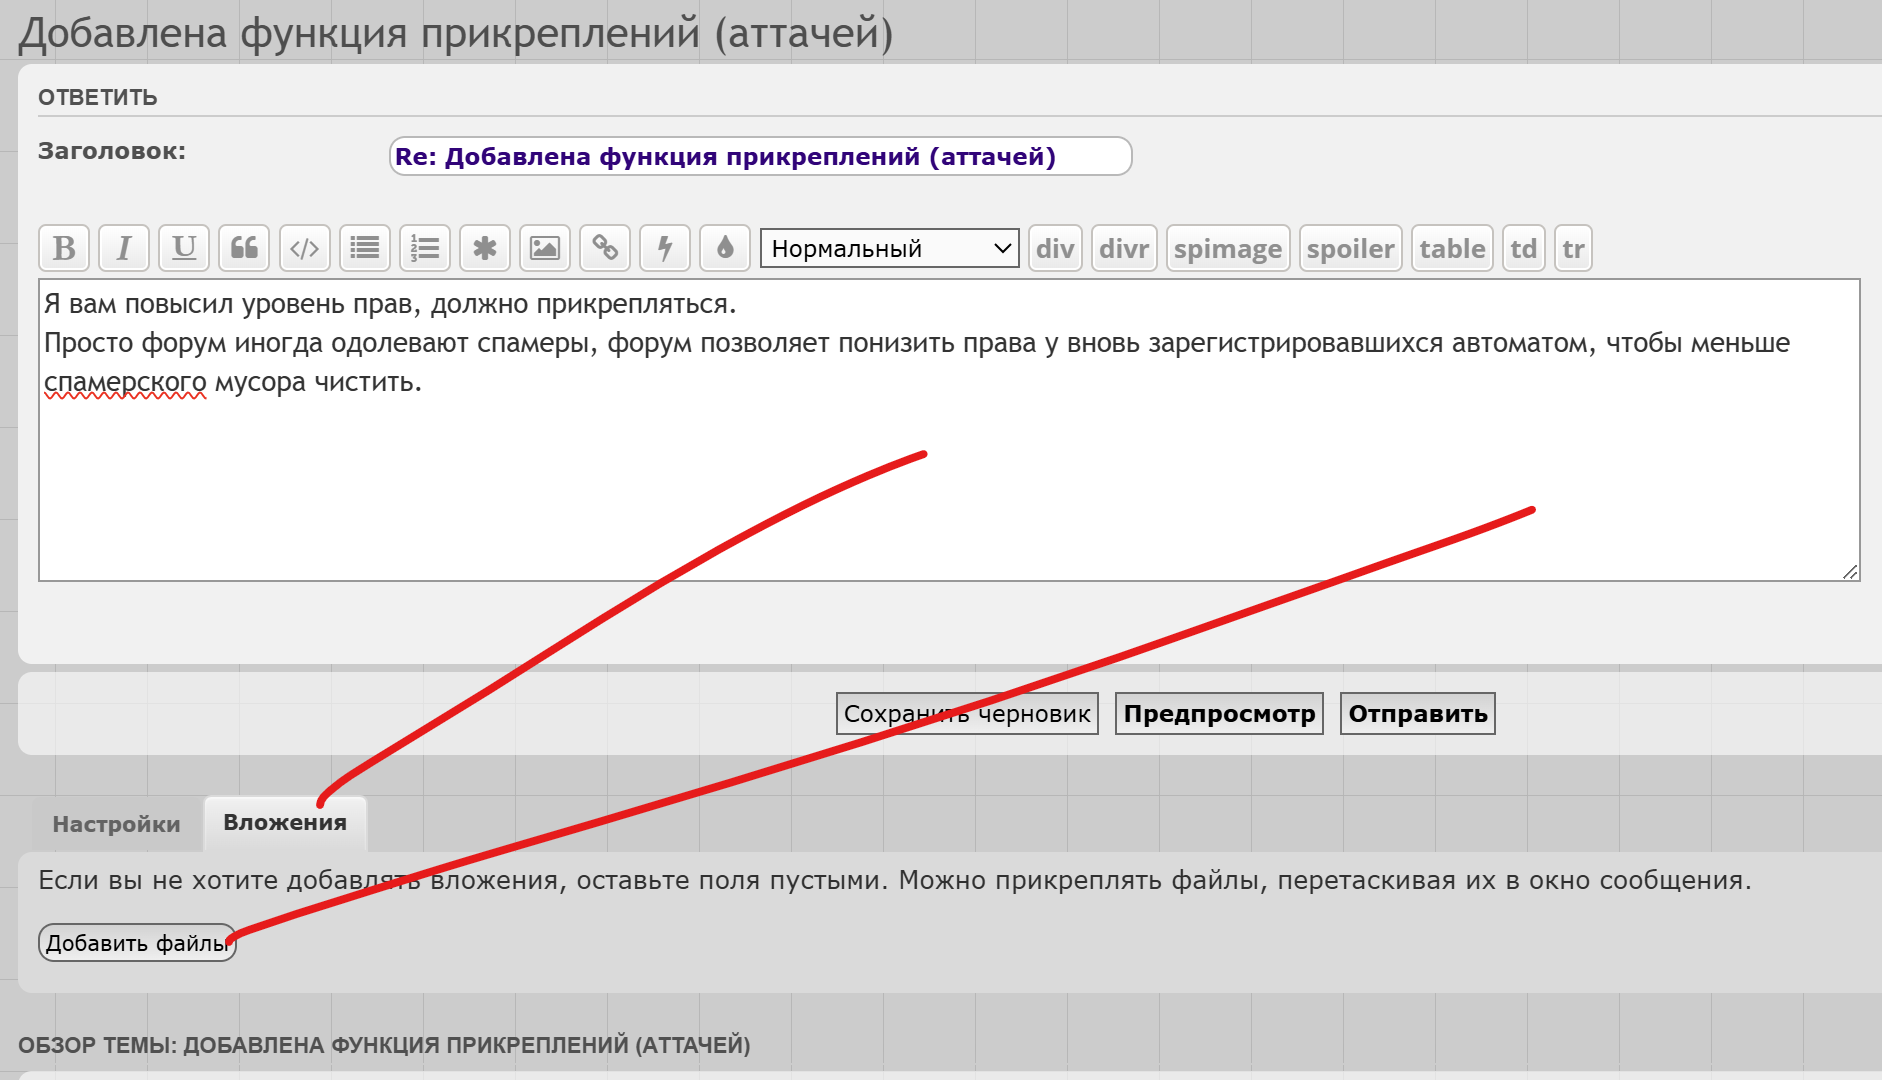Click inside the message text area
1882x1080 pixels.
949,430
